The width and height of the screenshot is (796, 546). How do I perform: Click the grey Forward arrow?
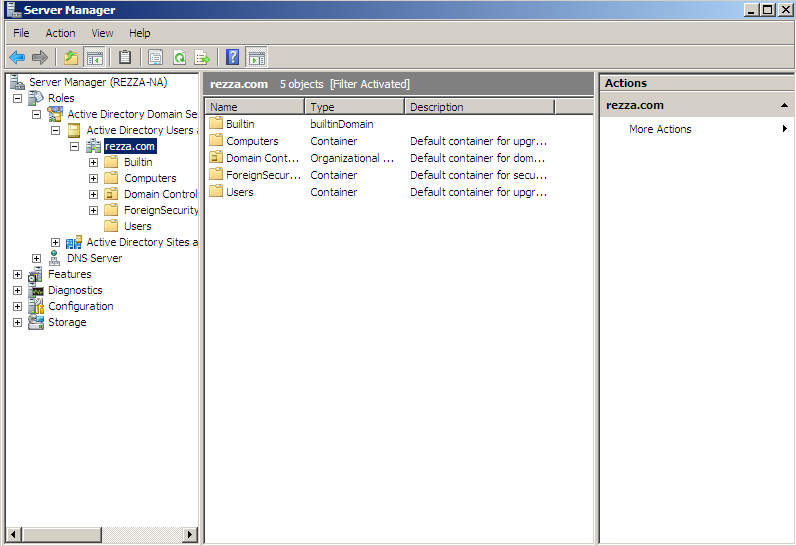(40, 57)
